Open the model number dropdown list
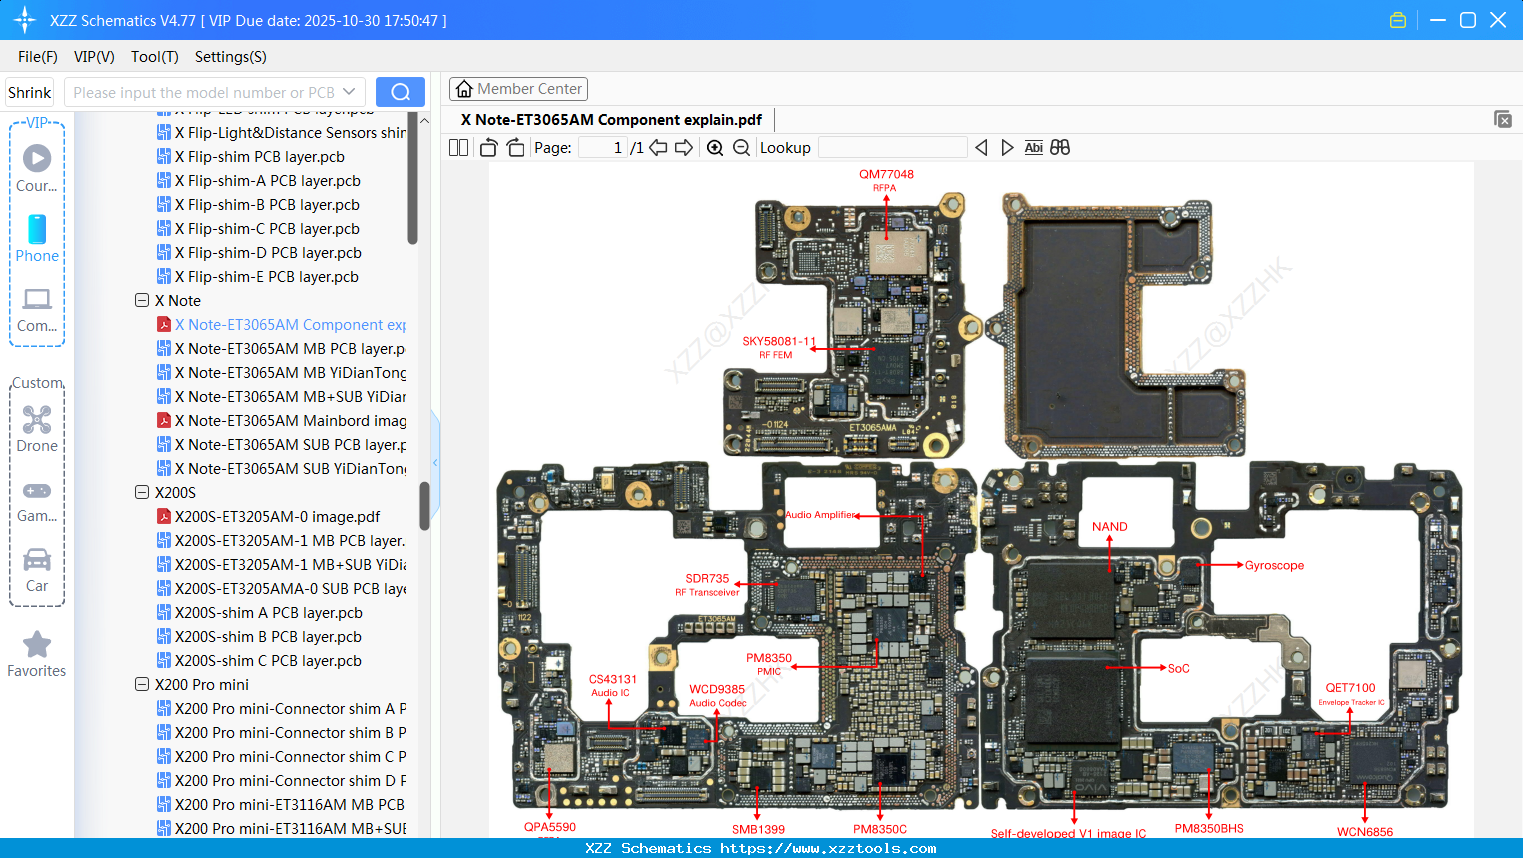The width and height of the screenshot is (1523, 858). point(352,91)
